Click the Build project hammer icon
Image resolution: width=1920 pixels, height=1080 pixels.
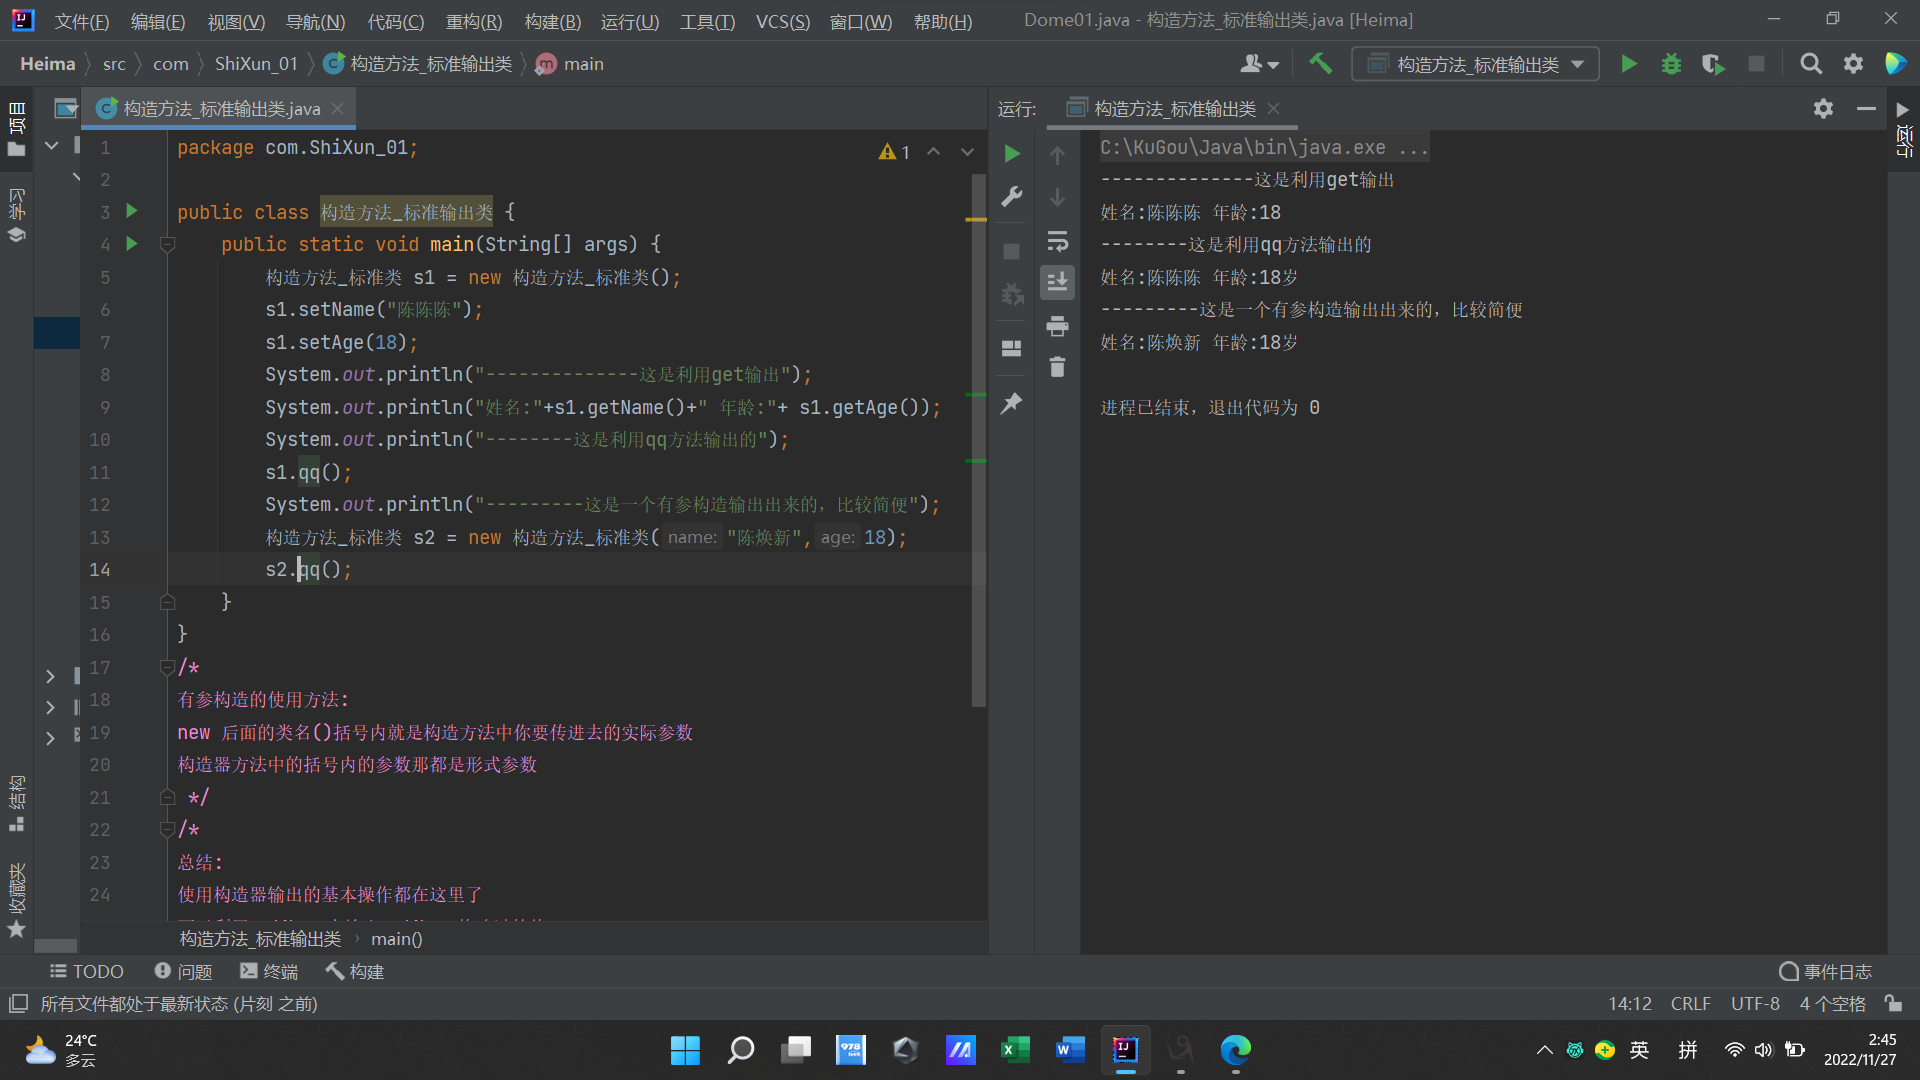[1320, 64]
